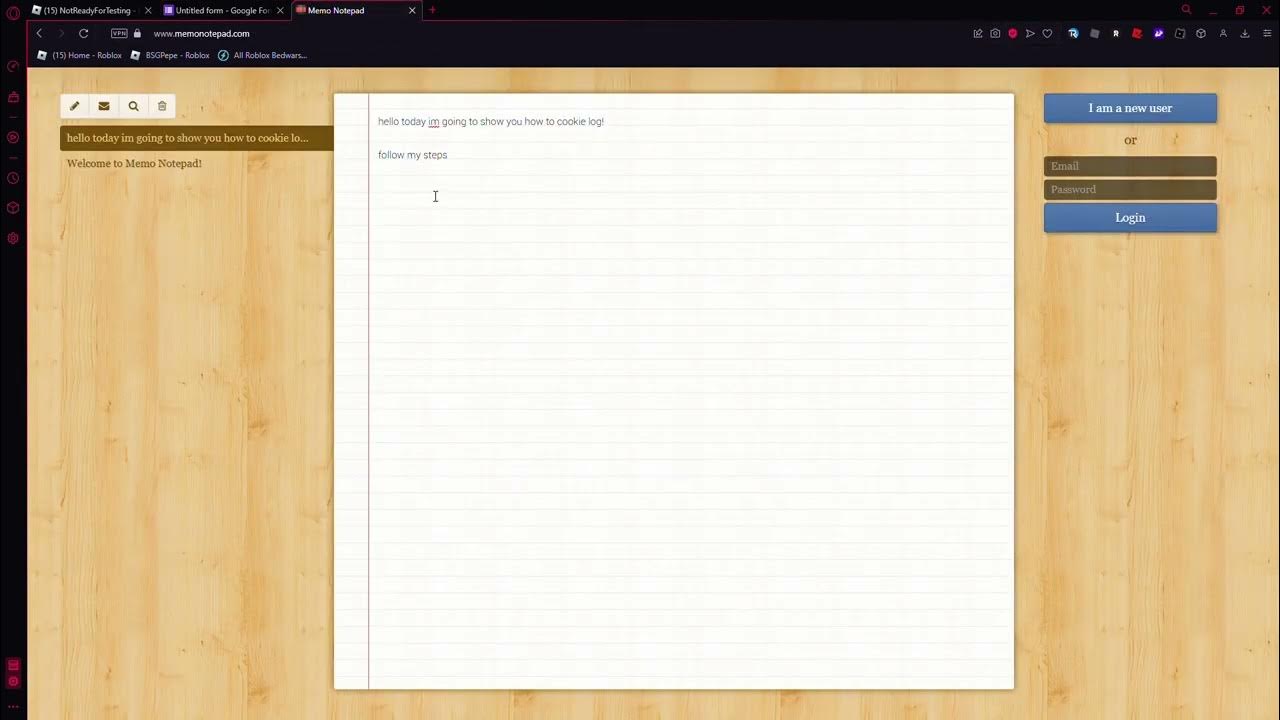This screenshot has width=1280, height=720.
Task: Click the search tabs magnifier icon
Action: pos(1187,10)
